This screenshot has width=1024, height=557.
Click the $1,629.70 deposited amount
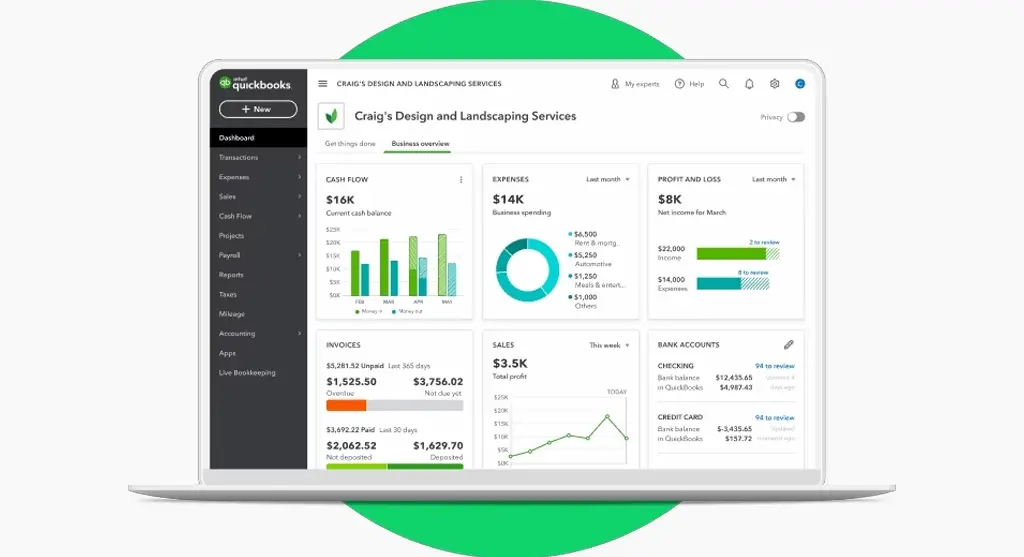[438, 445]
